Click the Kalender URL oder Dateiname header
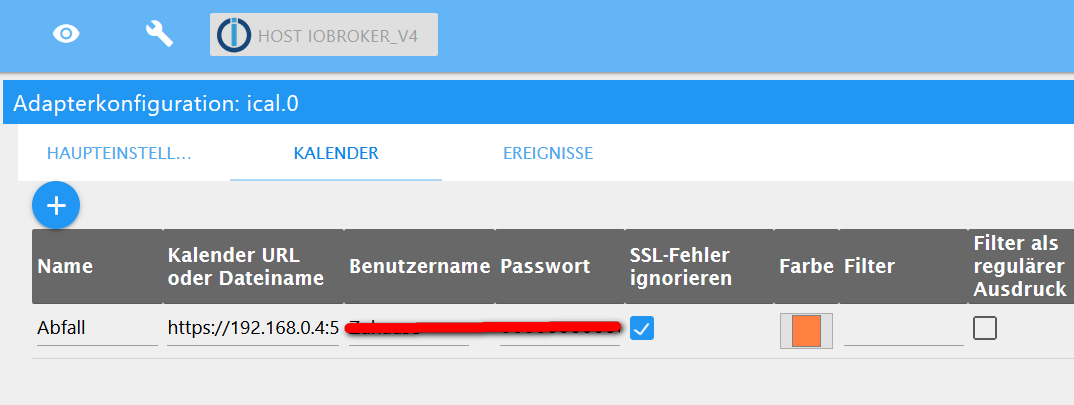The image size is (1074, 405). coord(246,266)
